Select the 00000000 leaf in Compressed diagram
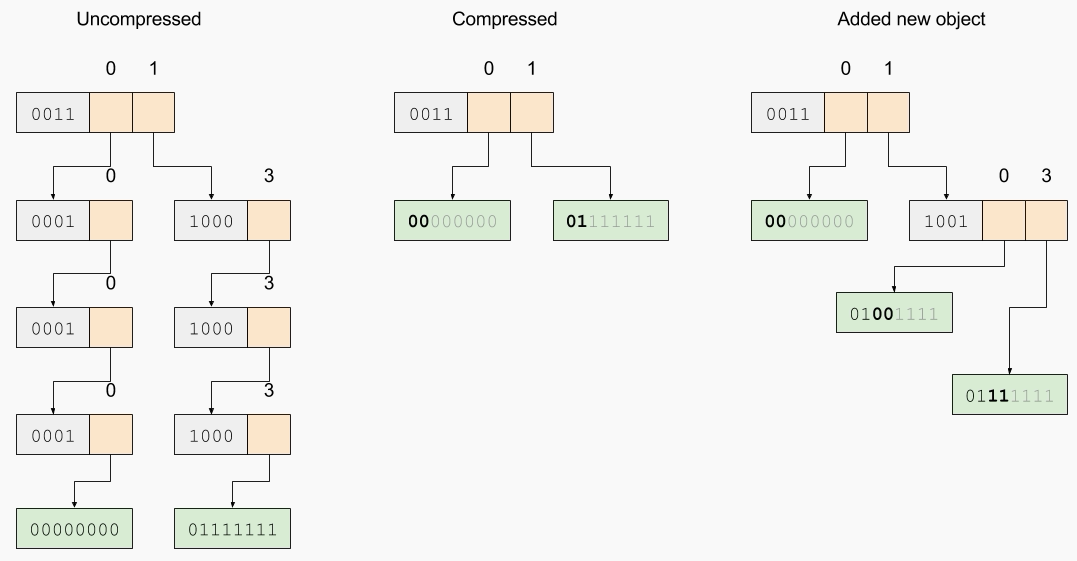Viewport: 1077px width, 561px height. (x=452, y=221)
